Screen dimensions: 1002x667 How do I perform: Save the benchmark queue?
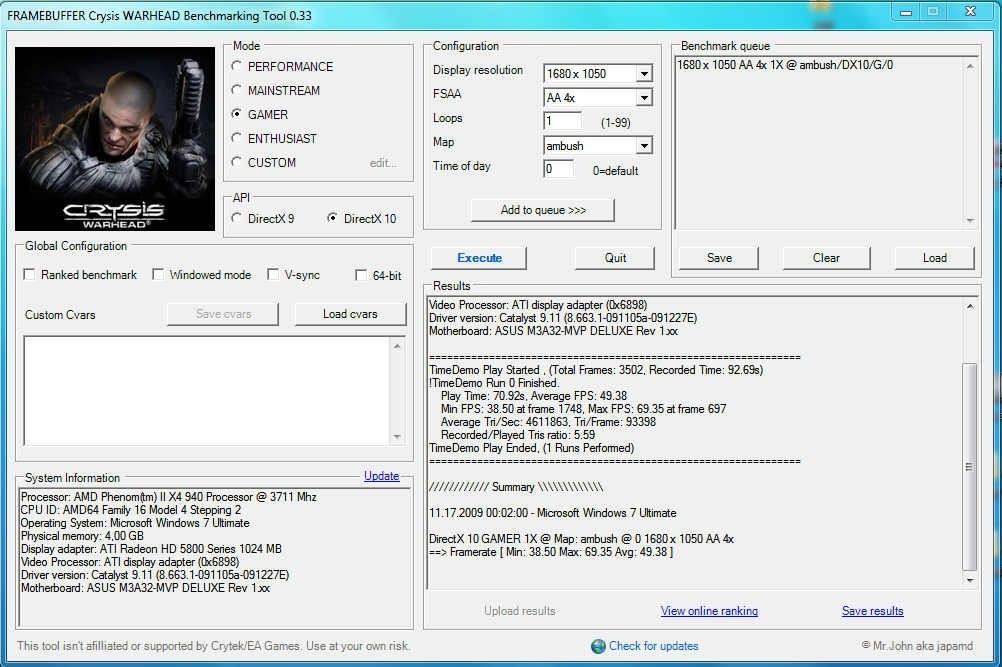click(x=719, y=258)
